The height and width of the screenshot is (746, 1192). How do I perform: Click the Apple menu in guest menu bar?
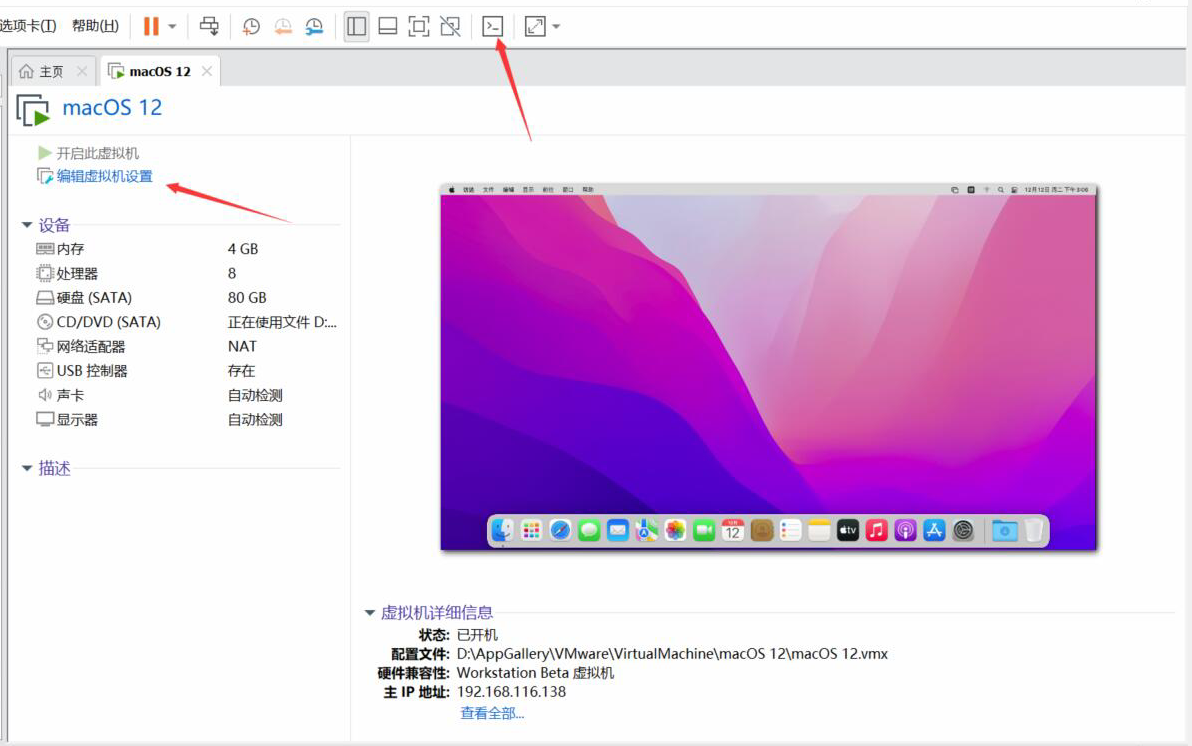pyautogui.click(x=451, y=189)
